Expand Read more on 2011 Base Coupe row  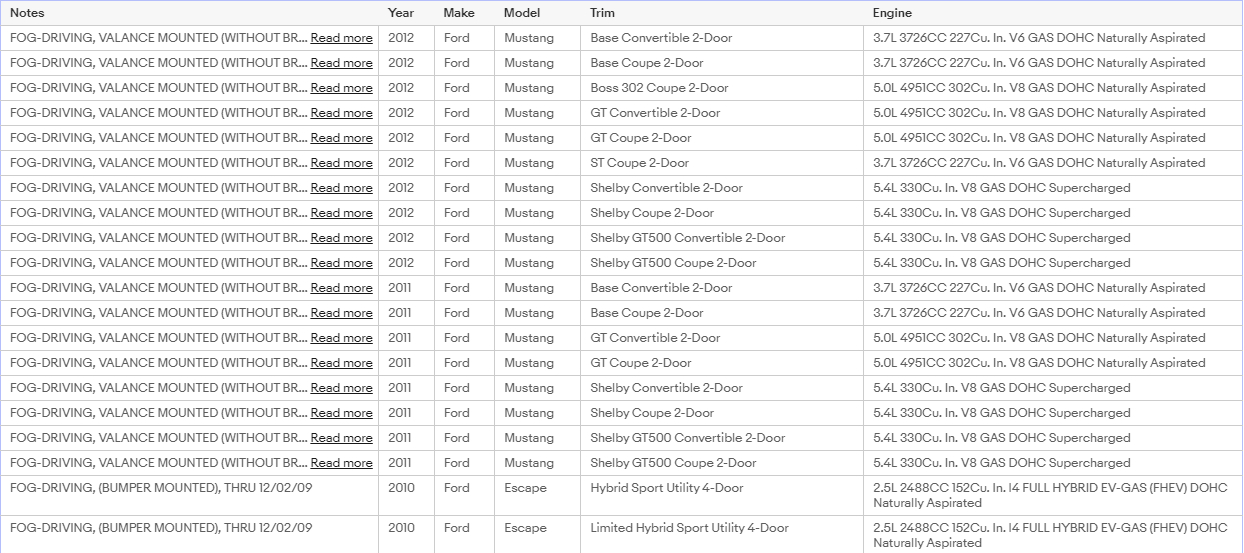(x=341, y=313)
